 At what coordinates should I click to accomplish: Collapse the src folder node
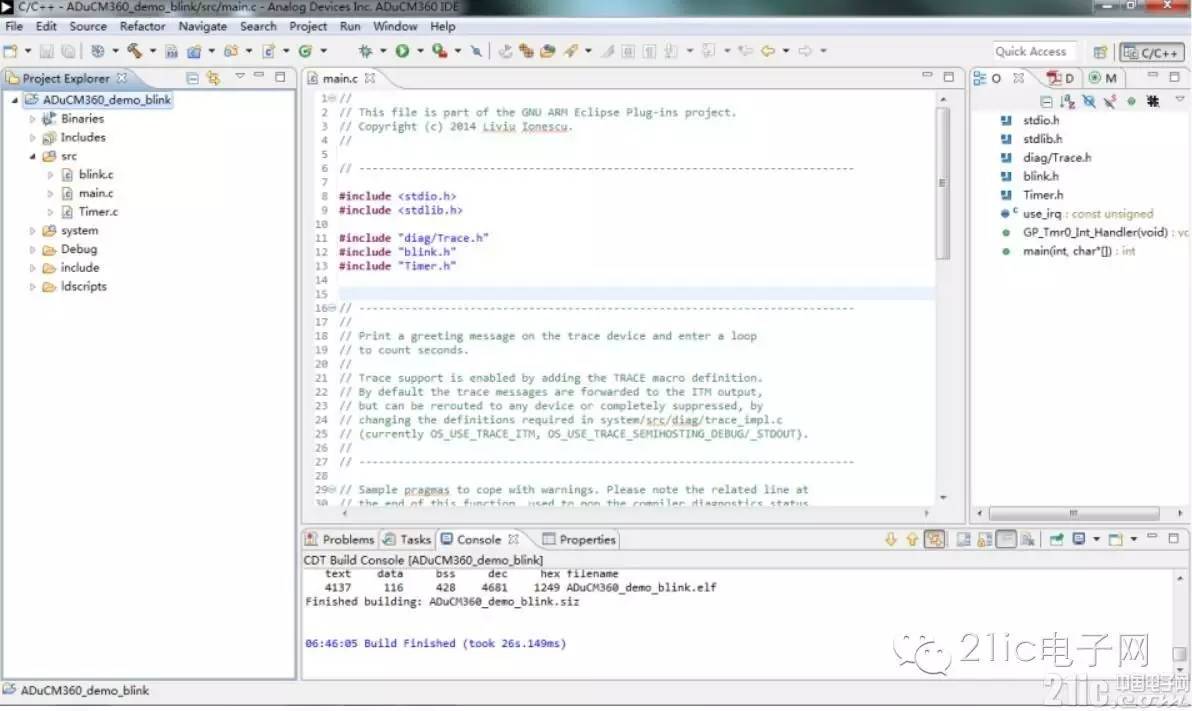pos(33,156)
